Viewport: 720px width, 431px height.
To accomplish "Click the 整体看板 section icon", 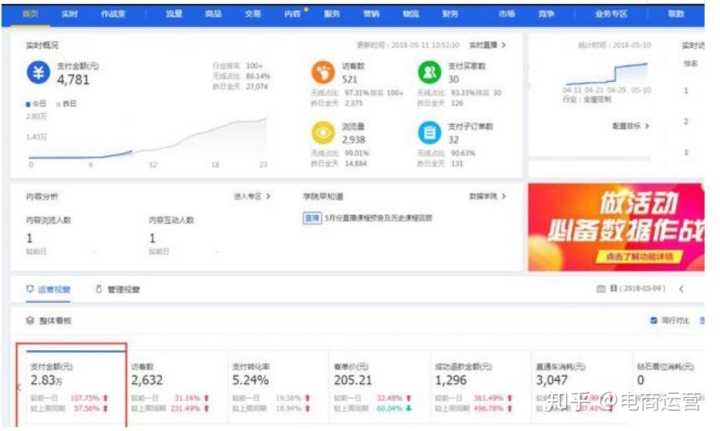I will [x=30, y=320].
